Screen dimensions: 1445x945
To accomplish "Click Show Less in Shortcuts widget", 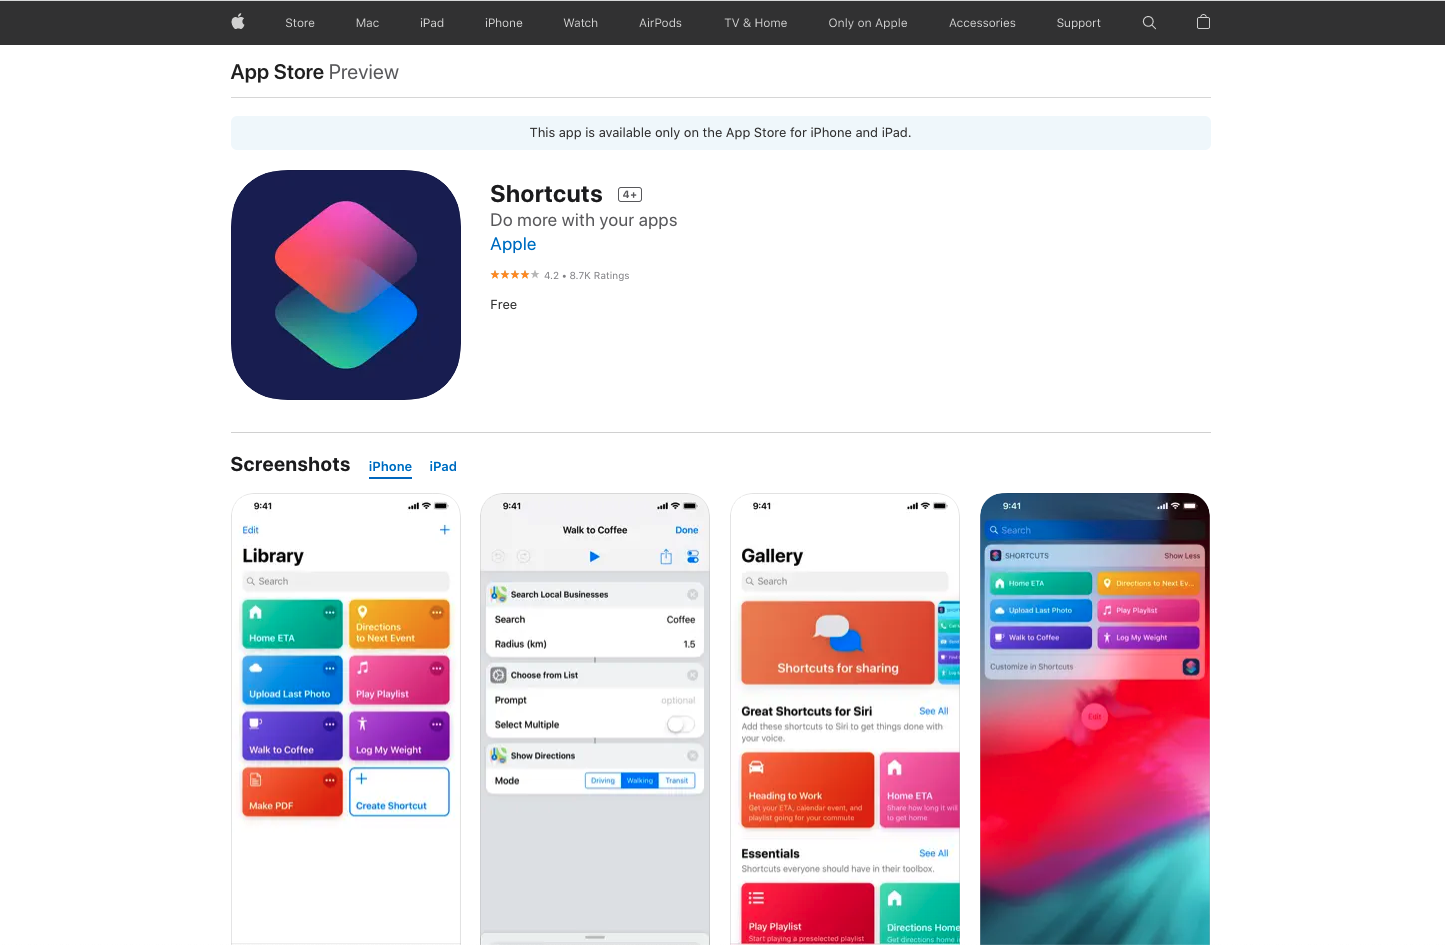I will 1182,555.
